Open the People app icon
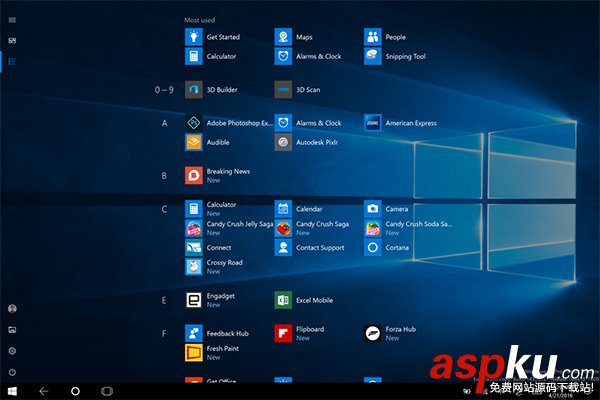This screenshot has width=600, height=400. coord(373,37)
